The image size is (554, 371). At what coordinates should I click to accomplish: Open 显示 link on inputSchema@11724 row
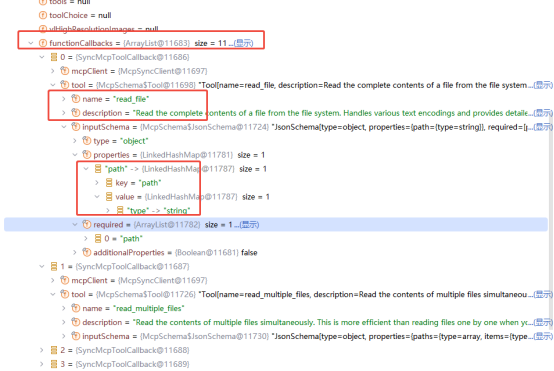(543, 127)
